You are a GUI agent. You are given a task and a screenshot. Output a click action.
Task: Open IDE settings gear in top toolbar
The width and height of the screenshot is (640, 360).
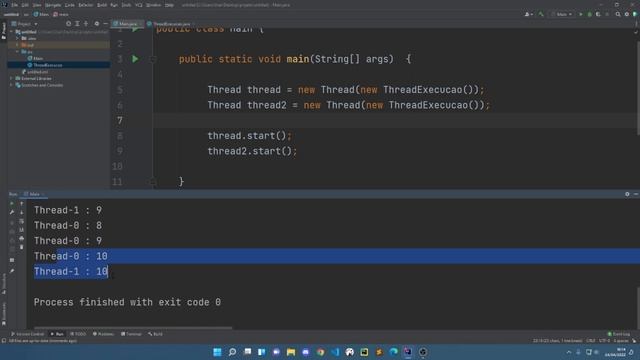coord(627,14)
